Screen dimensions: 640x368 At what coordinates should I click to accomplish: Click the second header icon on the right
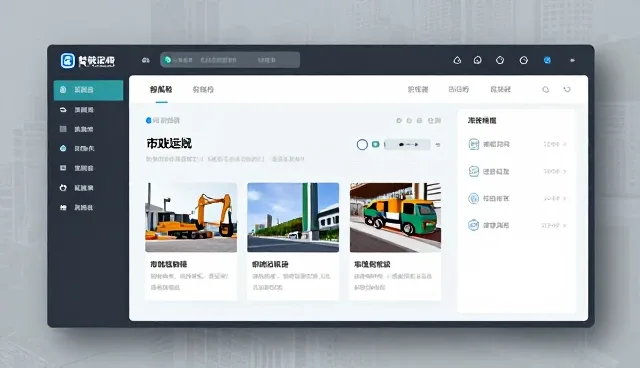[x=478, y=60]
